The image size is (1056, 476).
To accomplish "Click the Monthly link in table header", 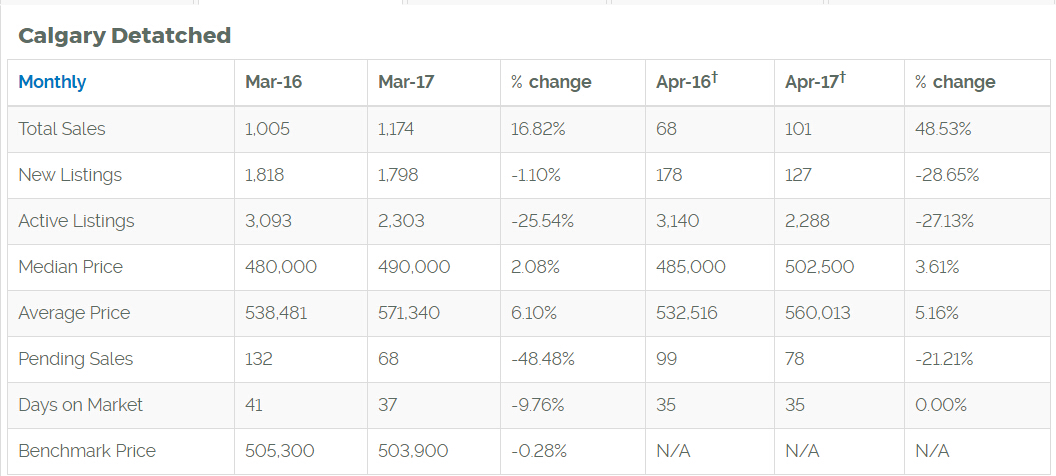I will click(52, 82).
